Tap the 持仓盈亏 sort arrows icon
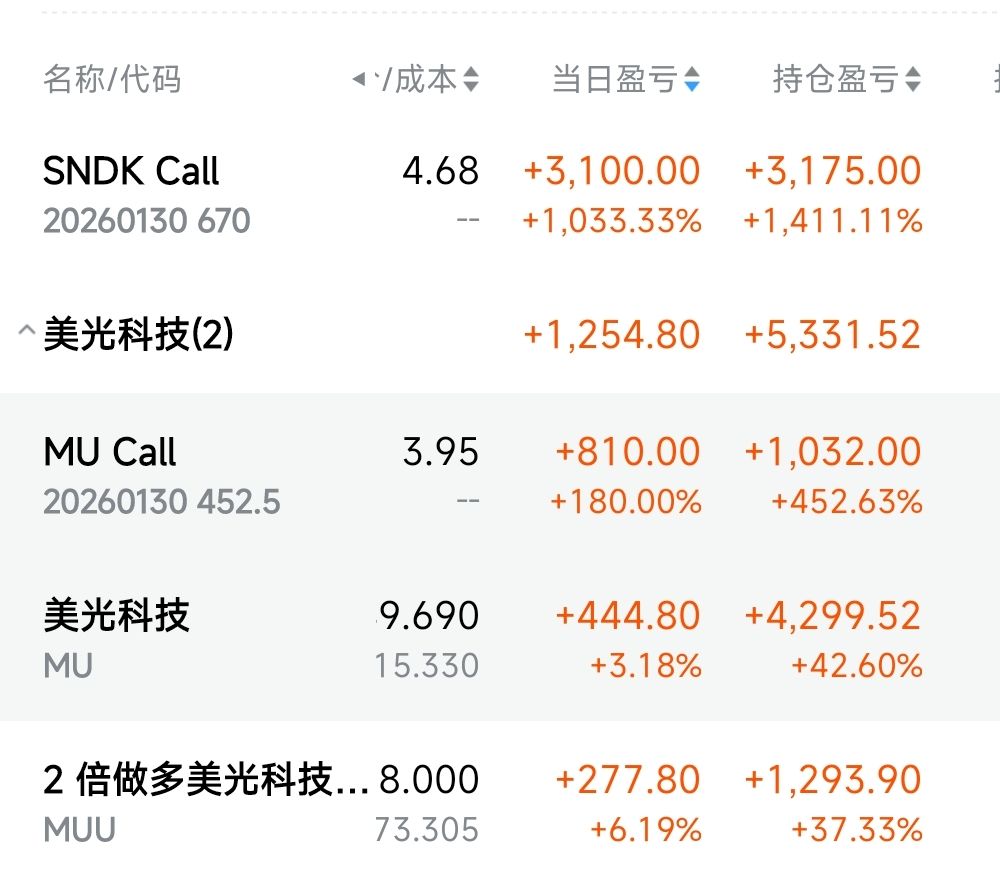This screenshot has height=871, width=1000. click(912, 80)
